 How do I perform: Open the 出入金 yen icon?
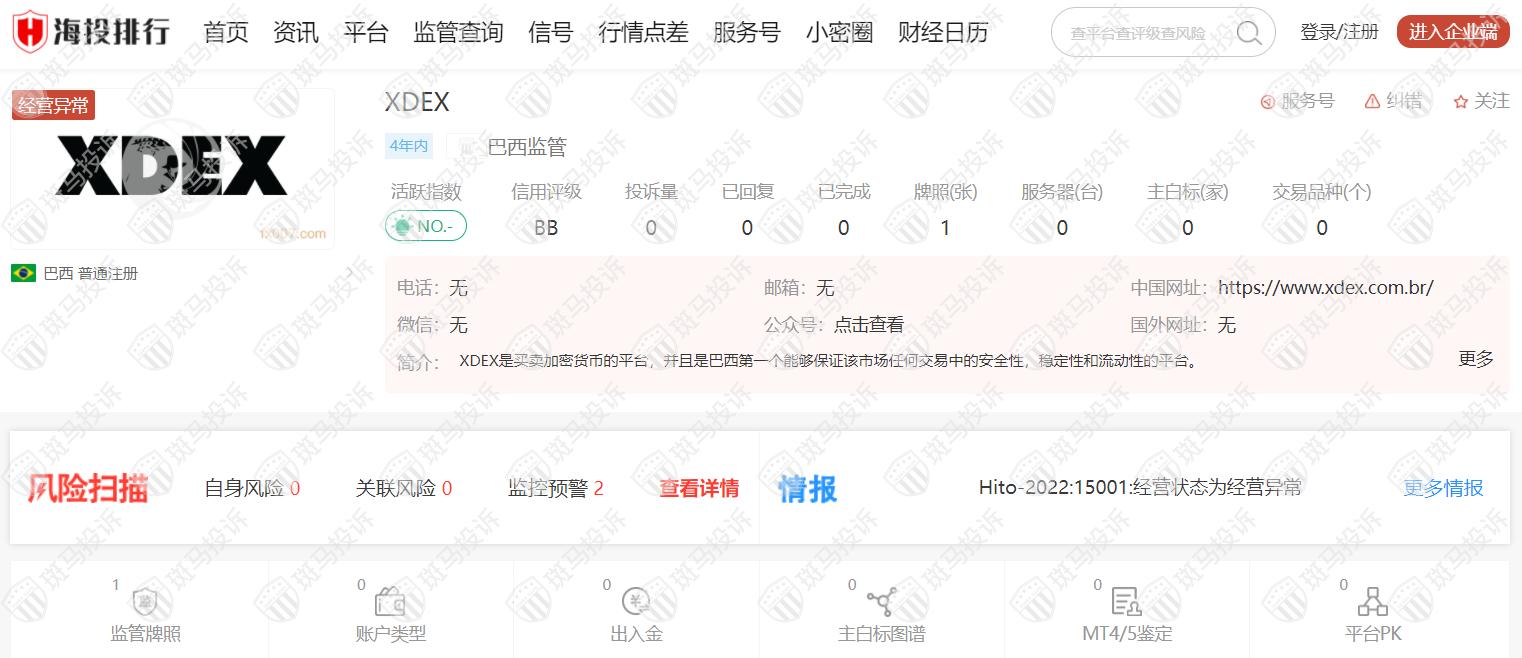[x=636, y=602]
